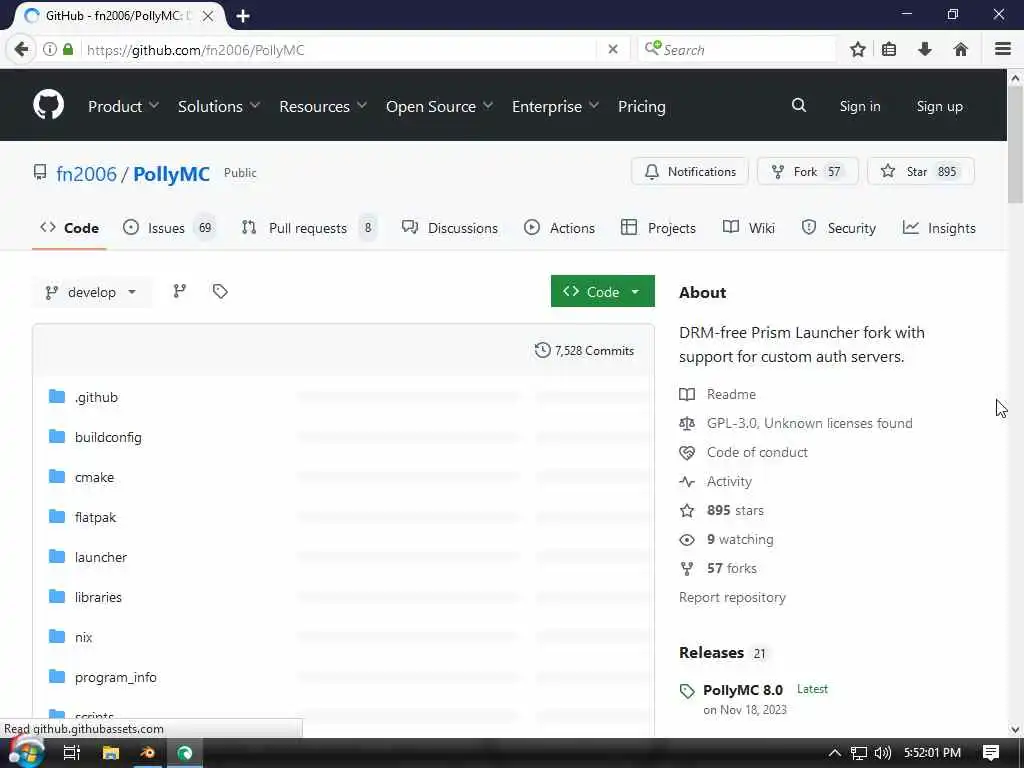Open the launcher folder
1024x768 pixels.
click(x=101, y=557)
